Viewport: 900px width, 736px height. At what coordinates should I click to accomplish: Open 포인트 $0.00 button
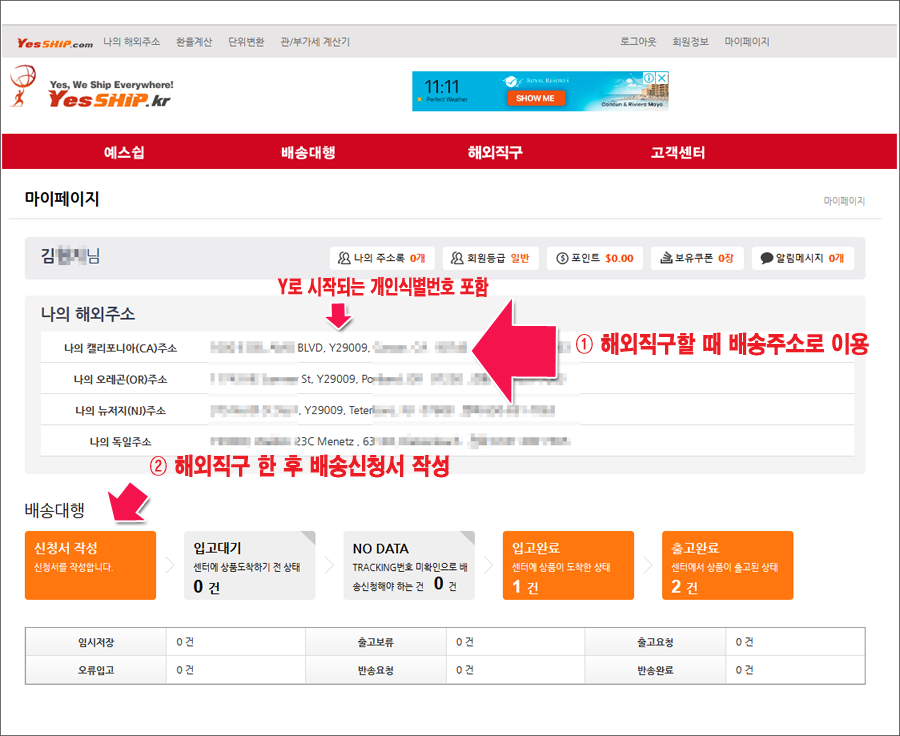pos(595,258)
